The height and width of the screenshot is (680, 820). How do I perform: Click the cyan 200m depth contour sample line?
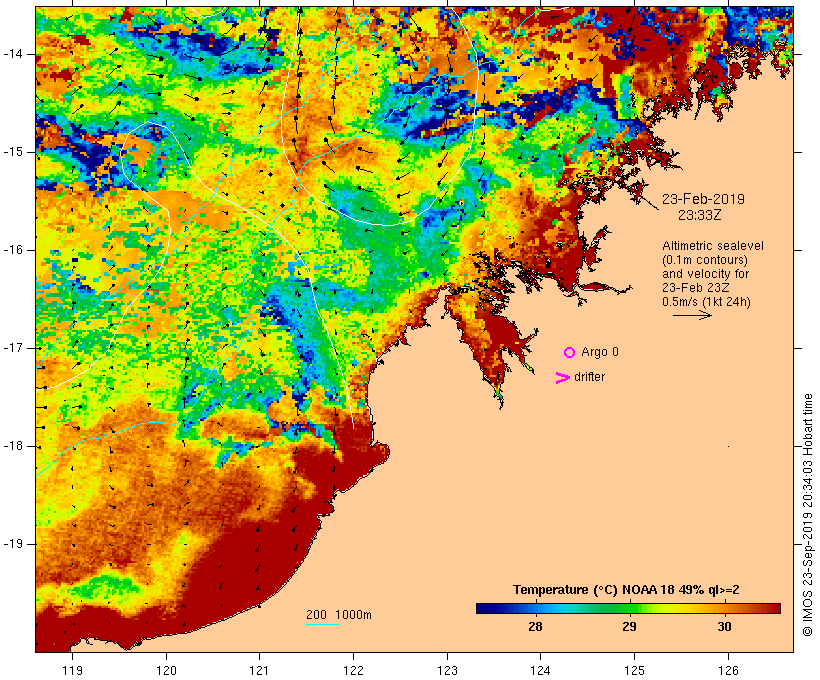[x=323, y=624]
